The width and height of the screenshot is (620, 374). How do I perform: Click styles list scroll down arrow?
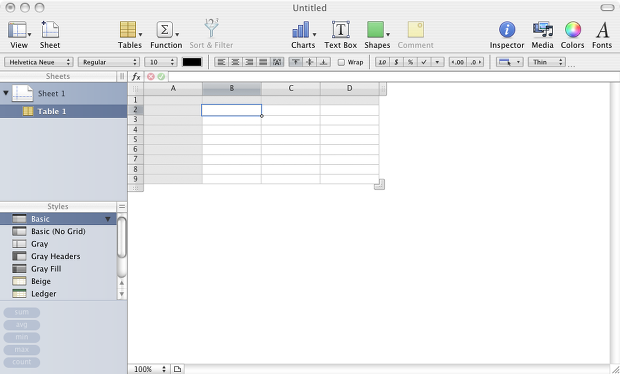121,294
